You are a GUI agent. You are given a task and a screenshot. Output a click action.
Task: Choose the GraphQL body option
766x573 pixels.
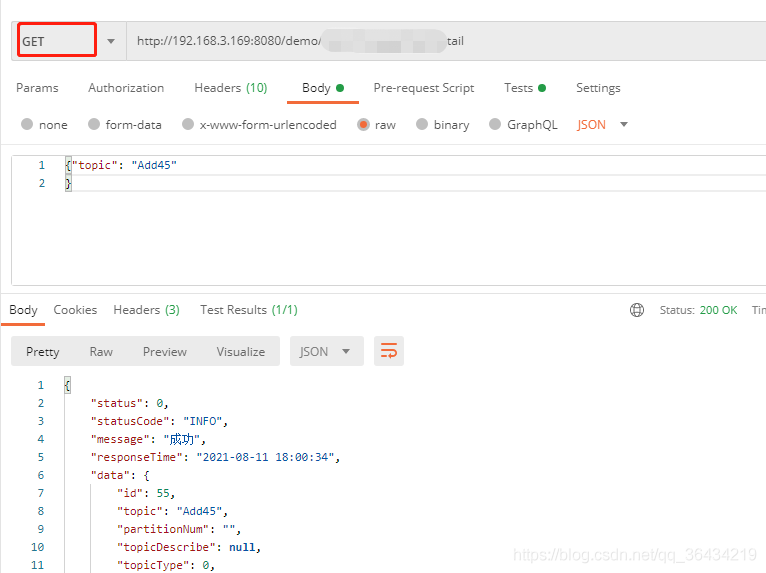(x=523, y=125)
